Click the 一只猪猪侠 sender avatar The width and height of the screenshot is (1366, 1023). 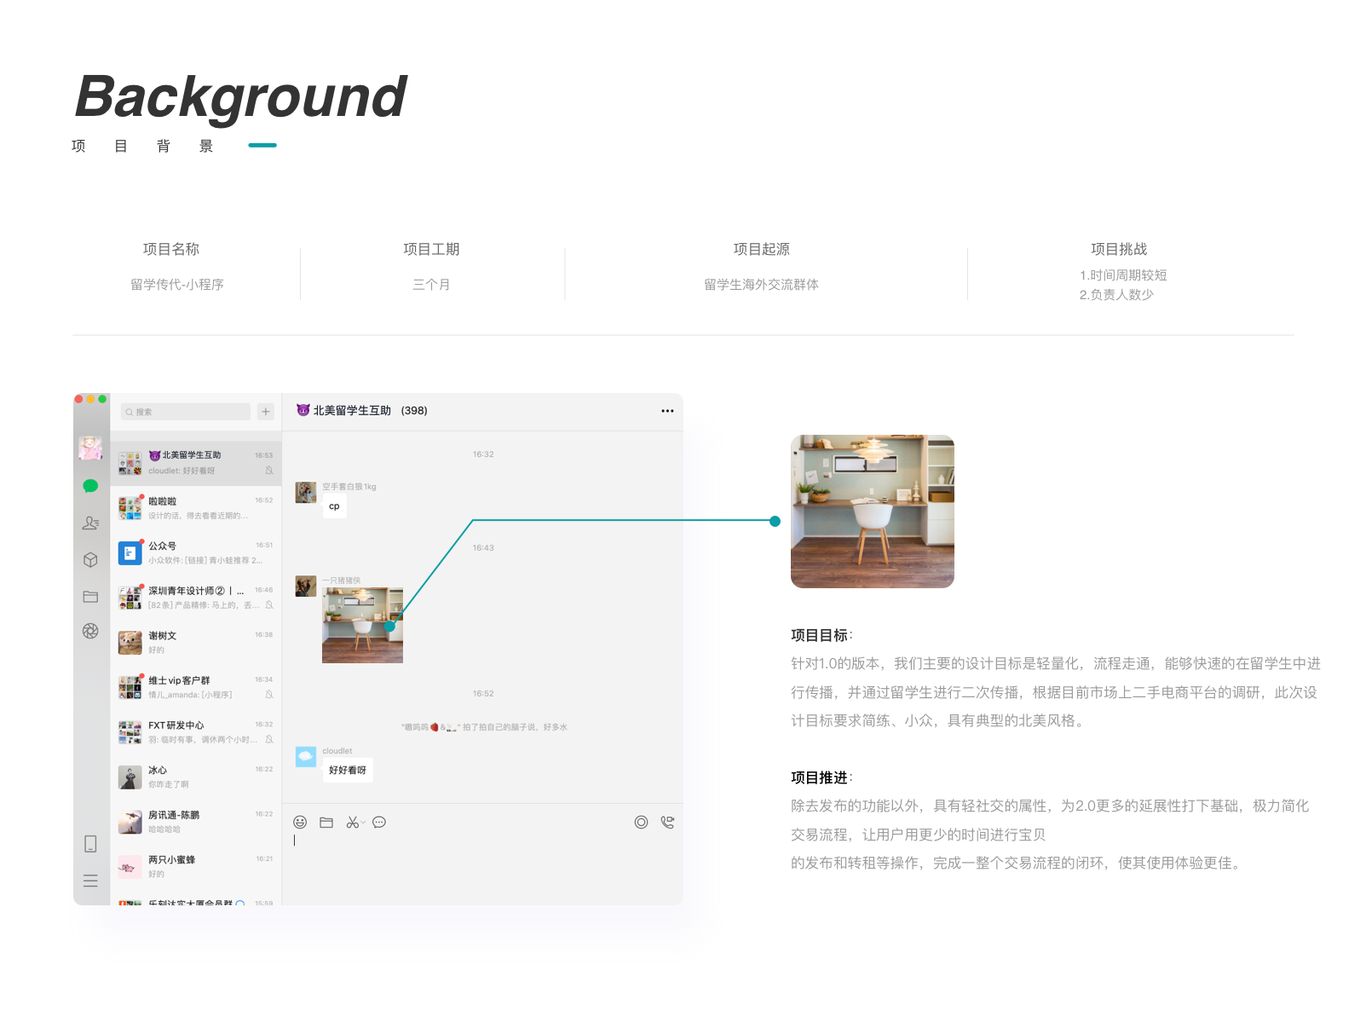coord(306,586)
